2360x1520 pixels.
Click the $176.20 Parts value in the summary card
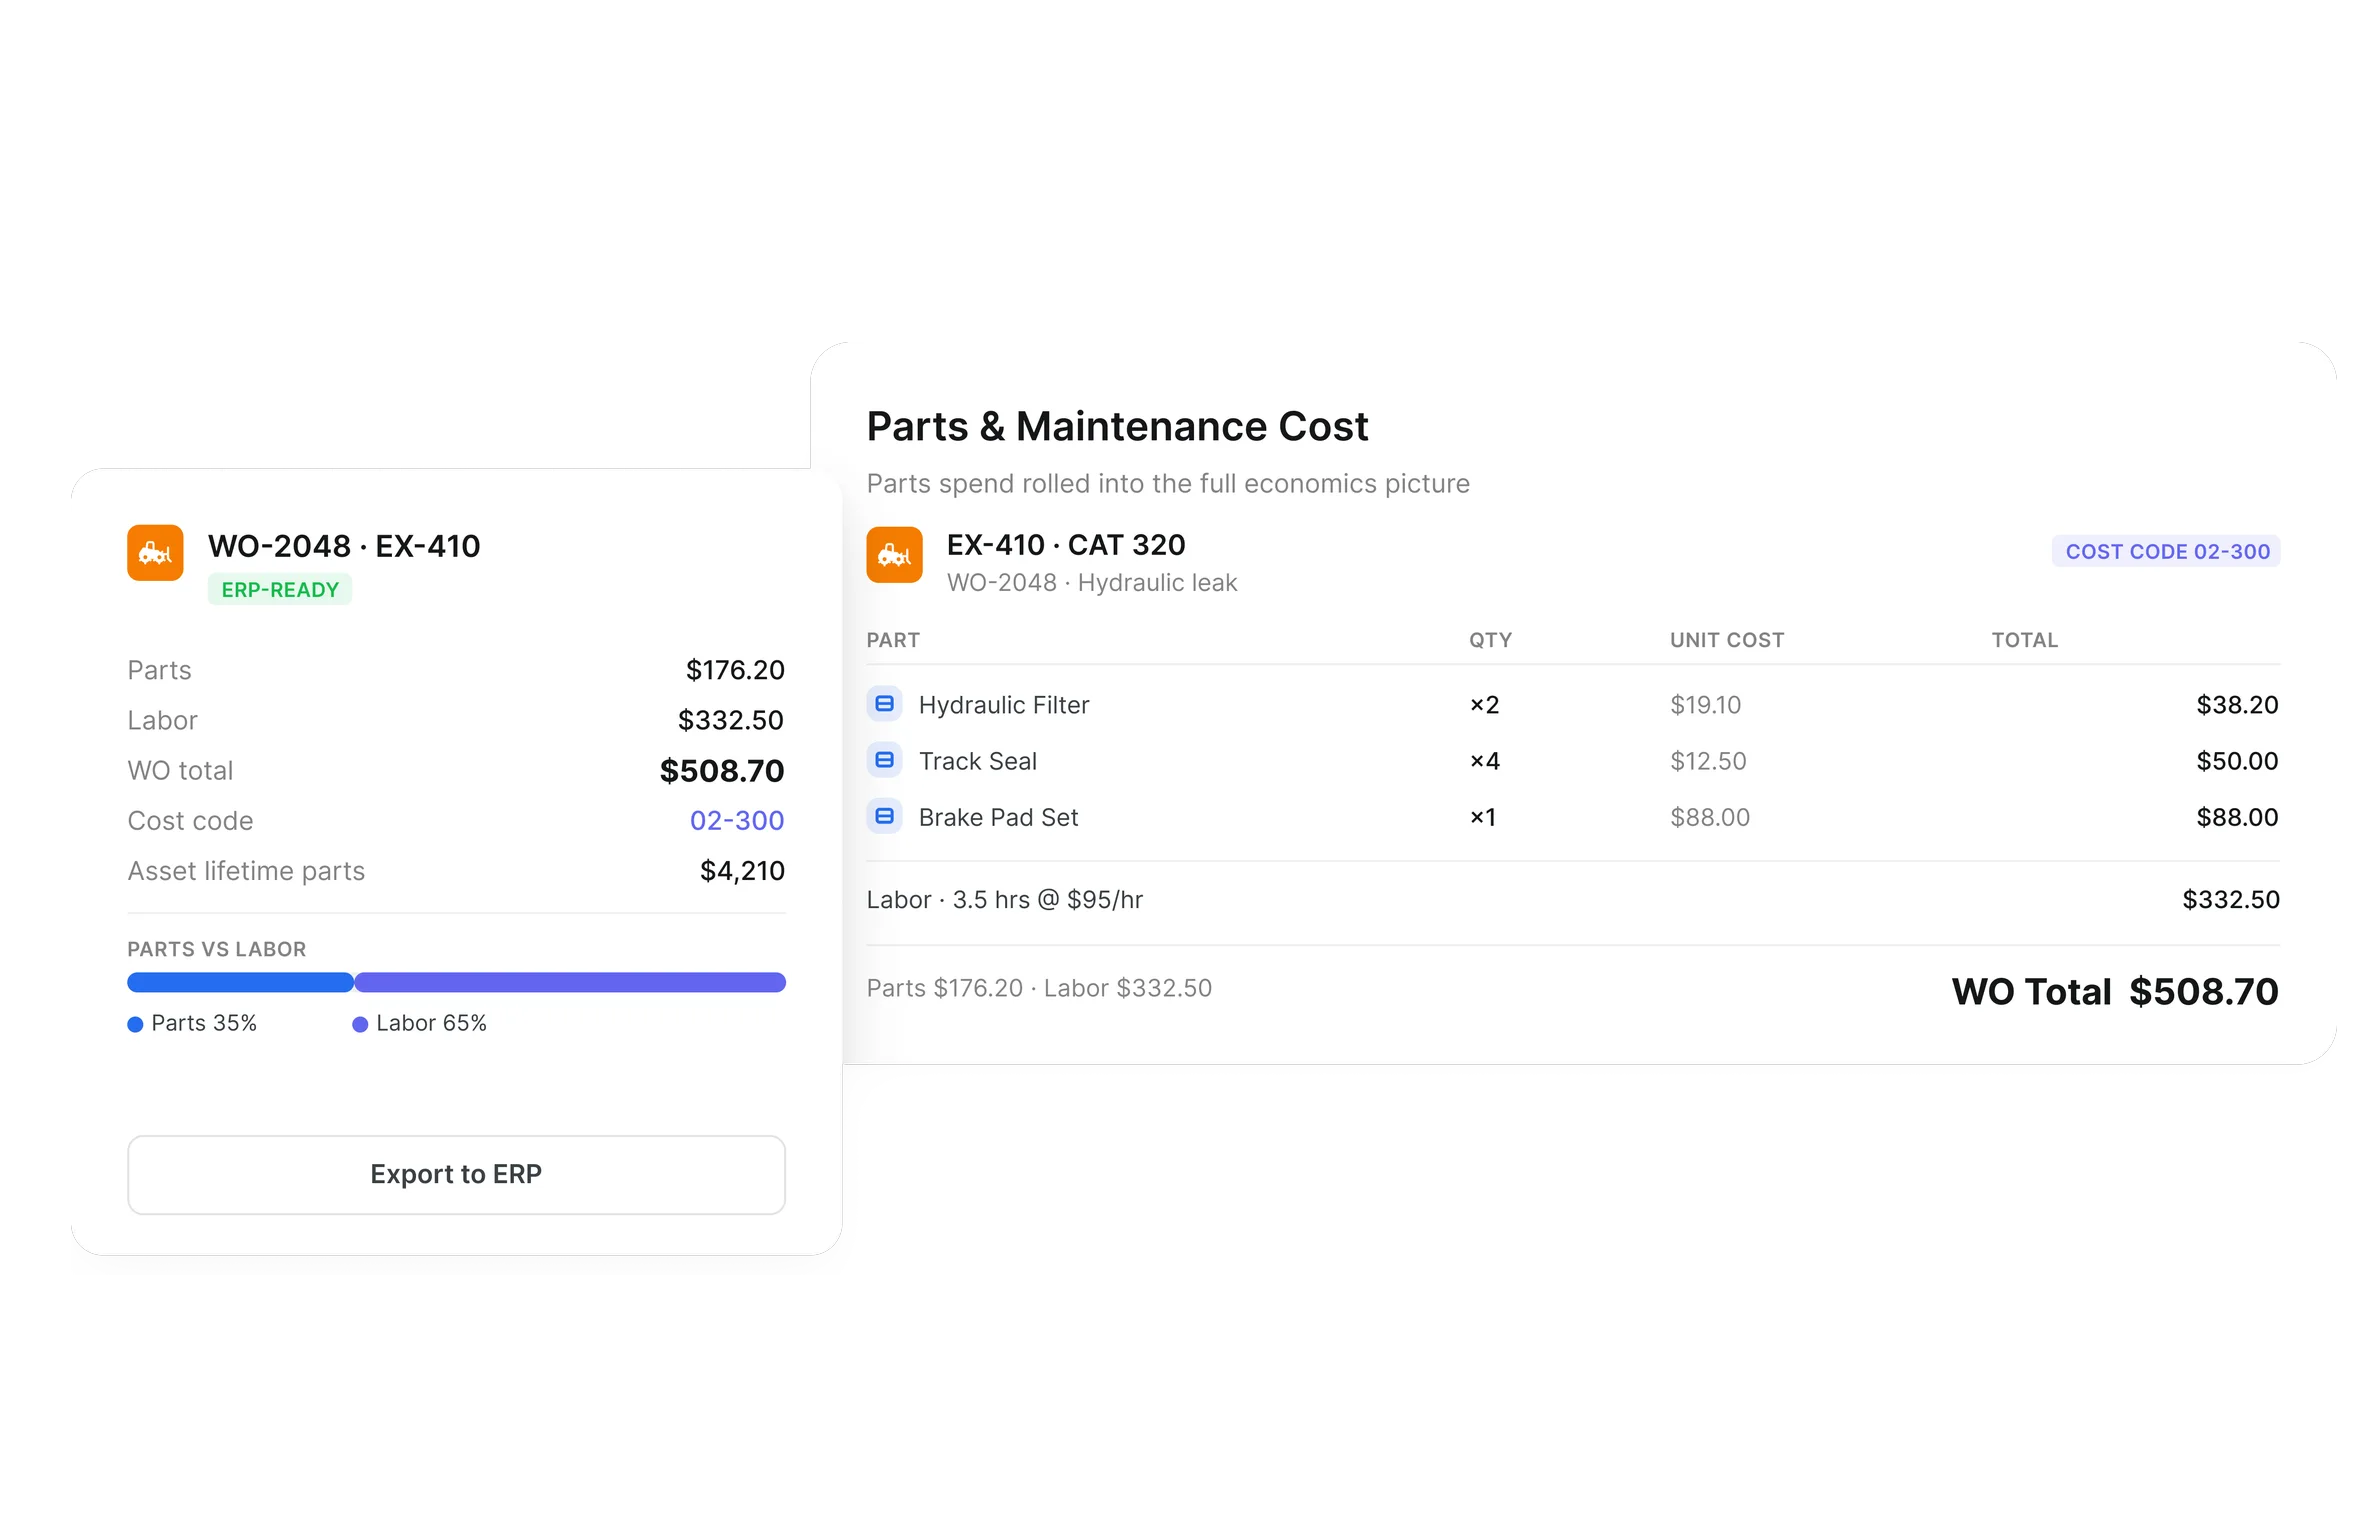coord(735,670)
